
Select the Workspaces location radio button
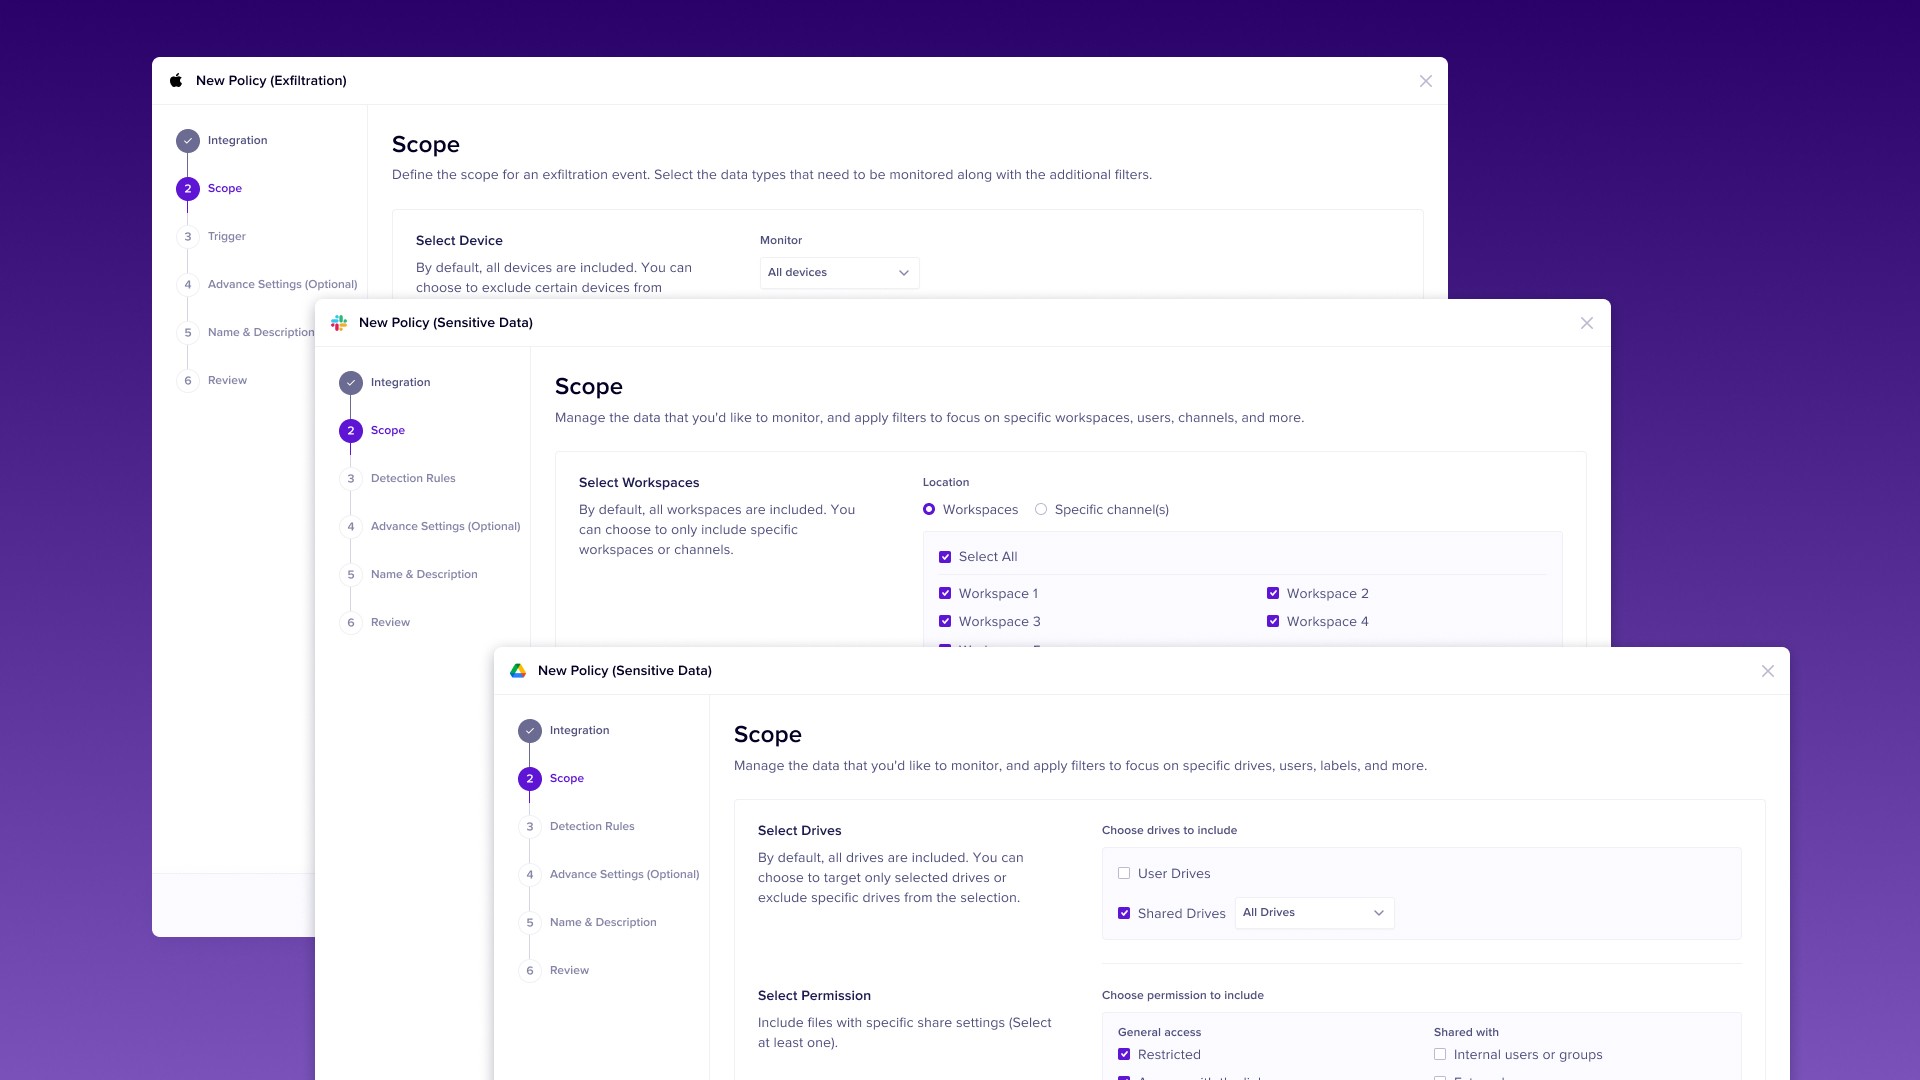pos(929,510)
